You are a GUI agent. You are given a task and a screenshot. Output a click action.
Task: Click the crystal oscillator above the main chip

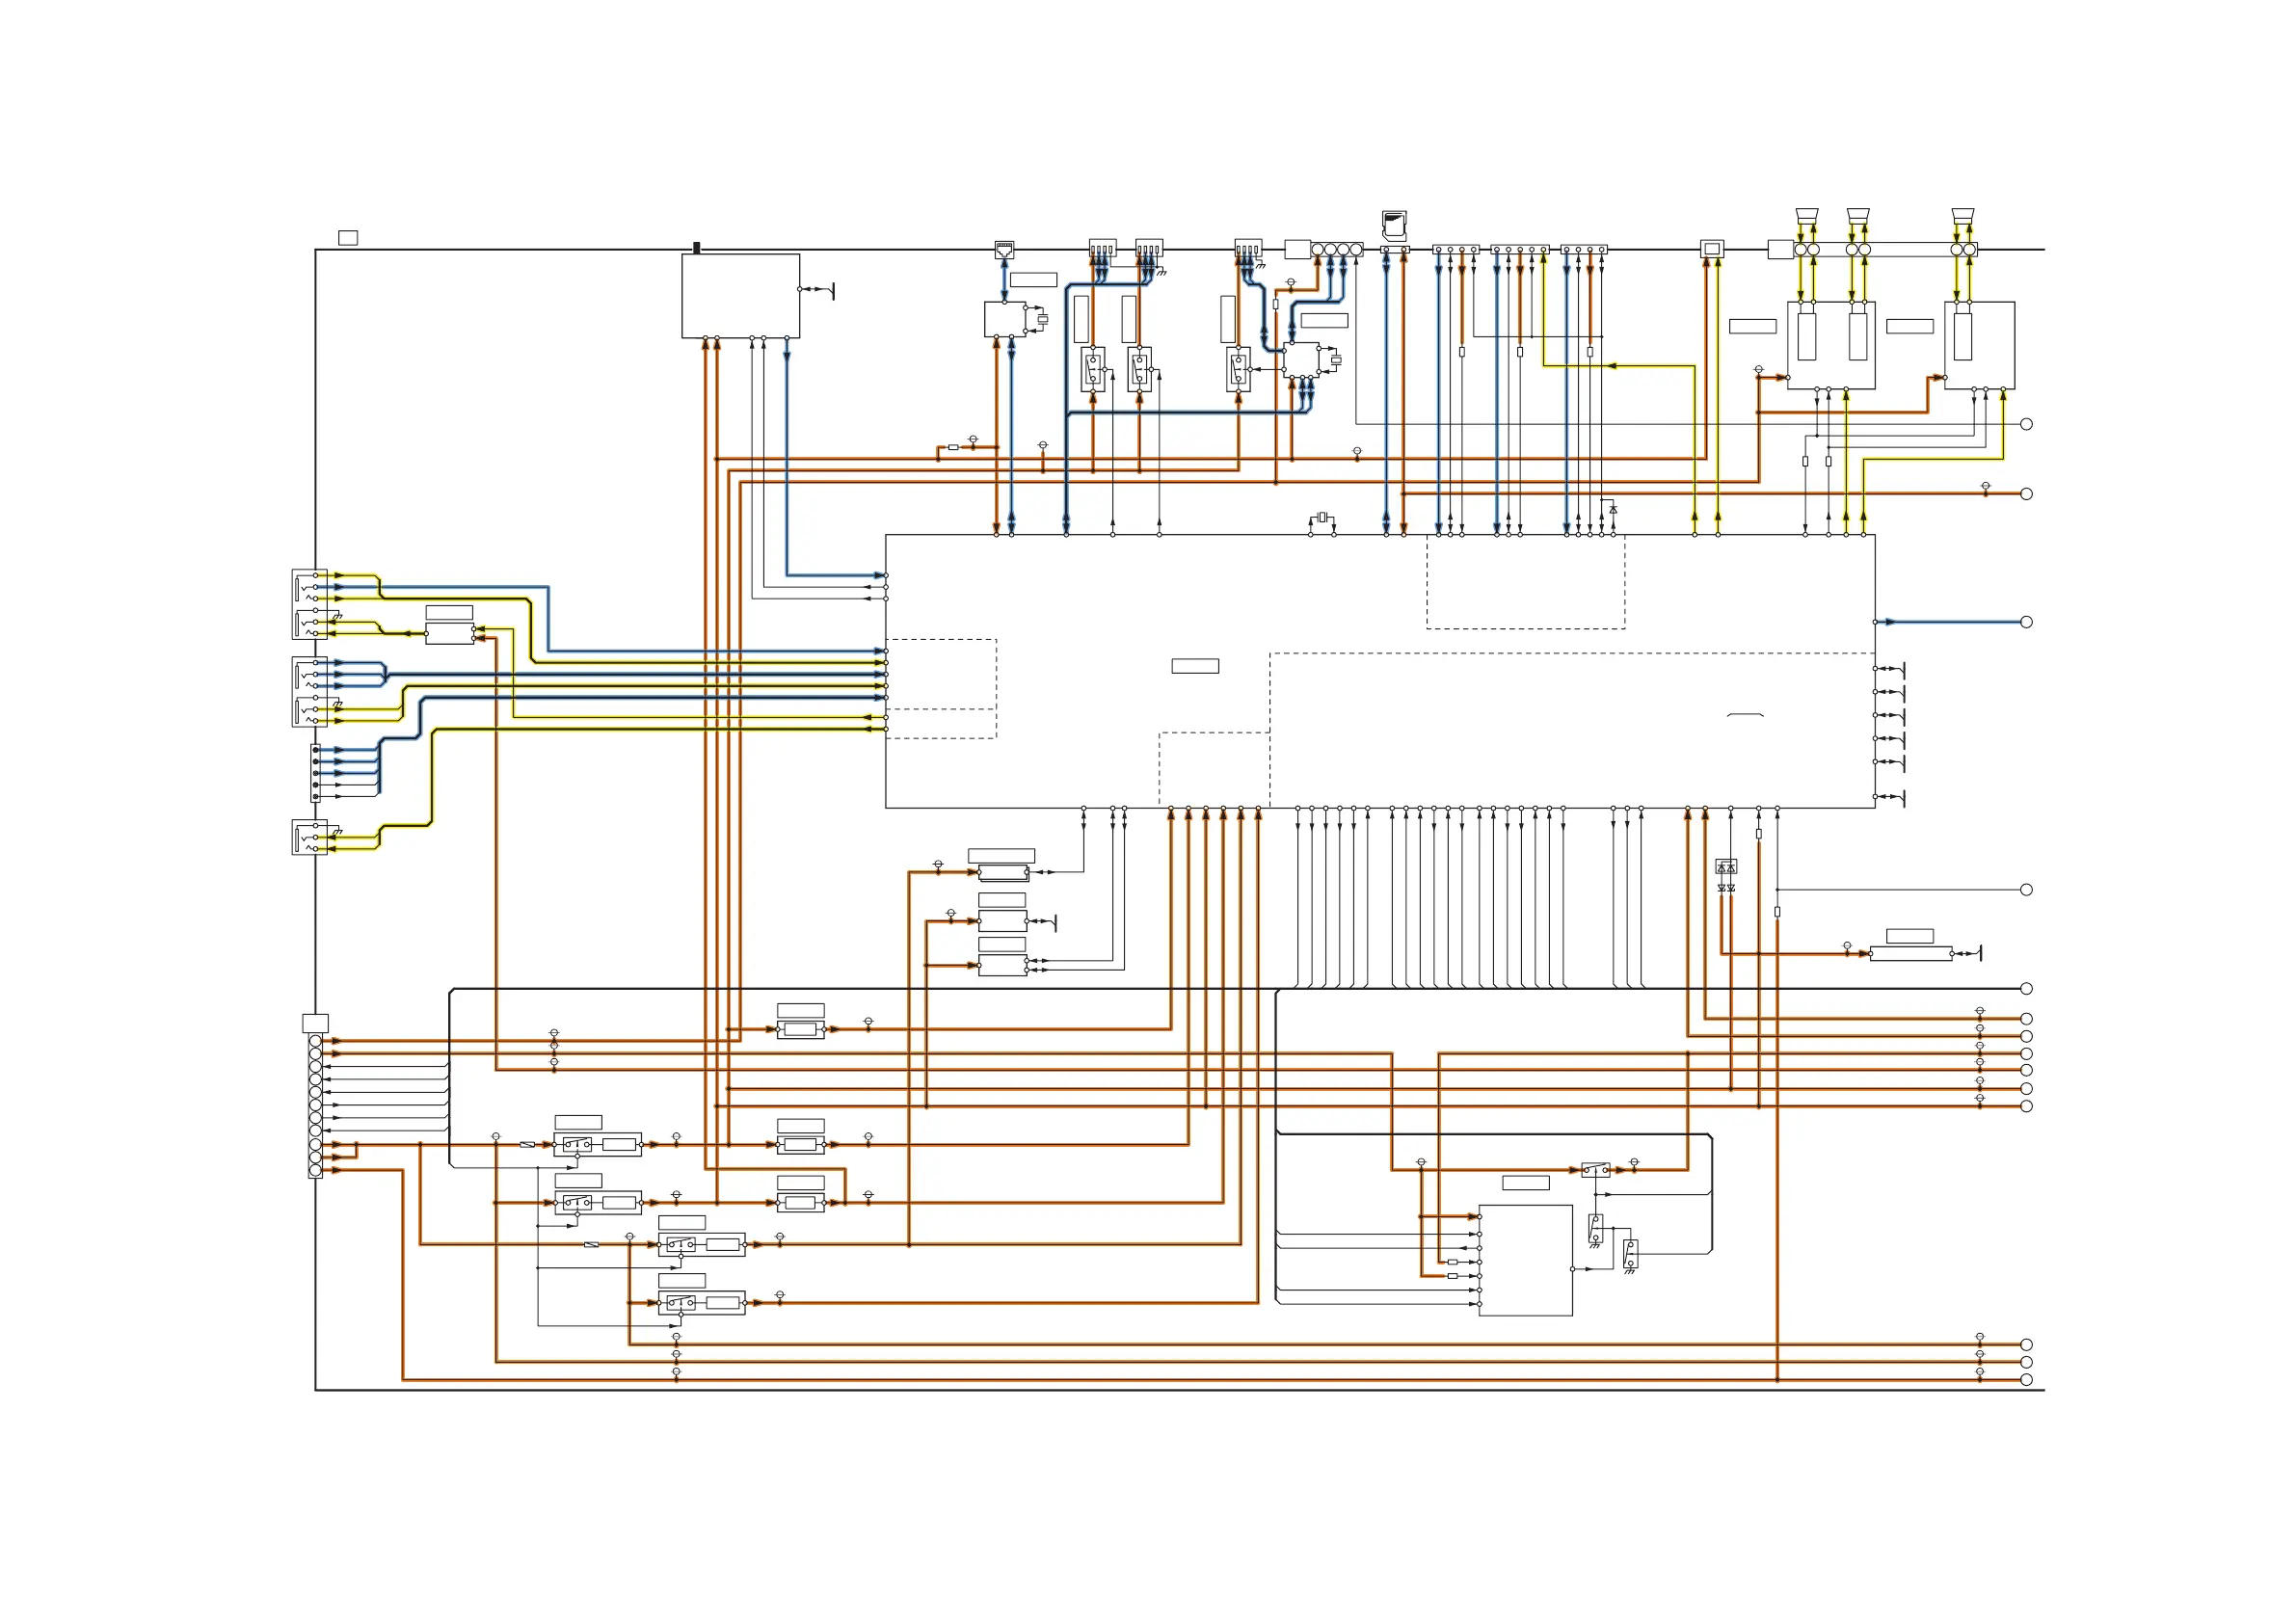click(1322, 517)
